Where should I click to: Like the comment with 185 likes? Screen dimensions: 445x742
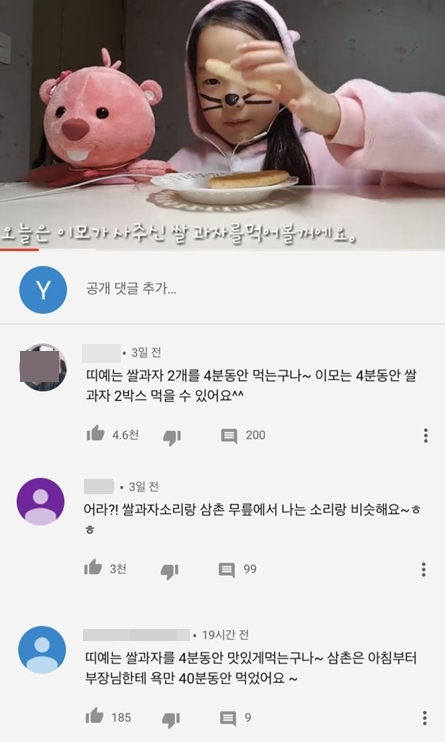[94, 716]
